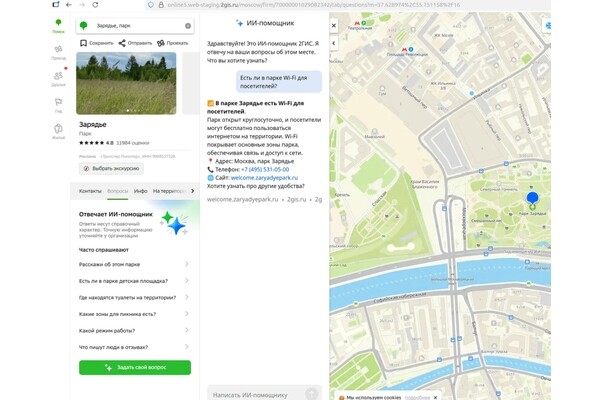
Task: Dismiss the cookies notice with the X
Action: tap(435, 397)
